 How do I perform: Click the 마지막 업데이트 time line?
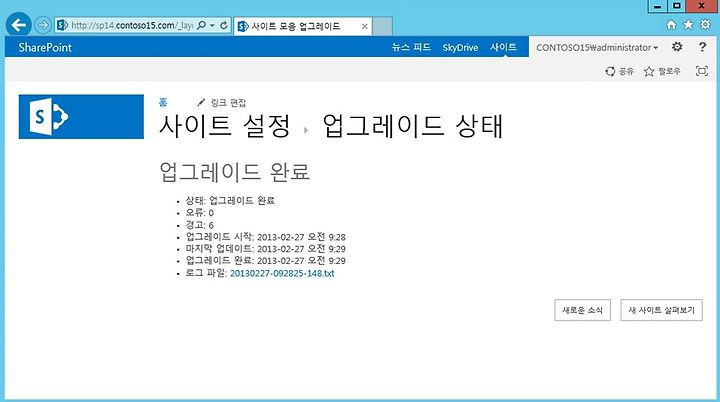pos(265,249)
